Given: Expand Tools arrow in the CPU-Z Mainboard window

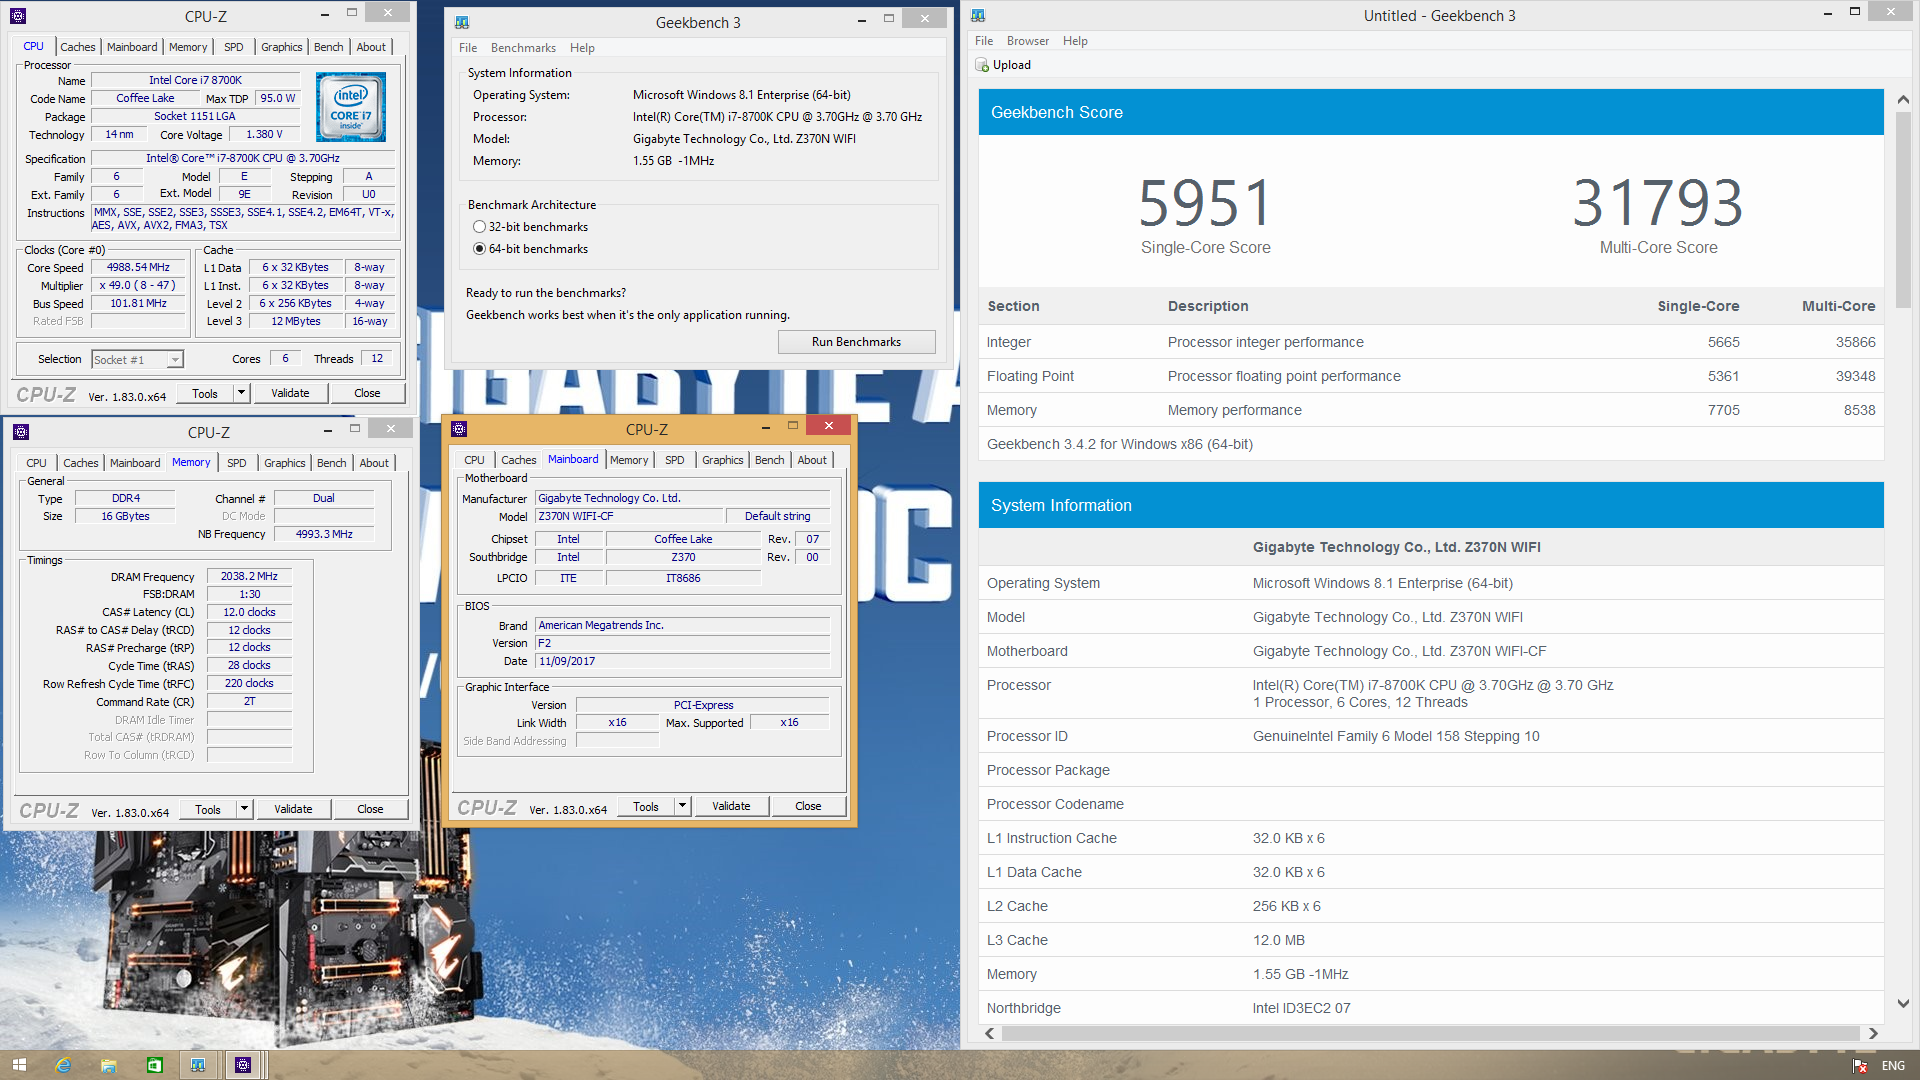Looking at the screenshot, I should click(682, 806).
